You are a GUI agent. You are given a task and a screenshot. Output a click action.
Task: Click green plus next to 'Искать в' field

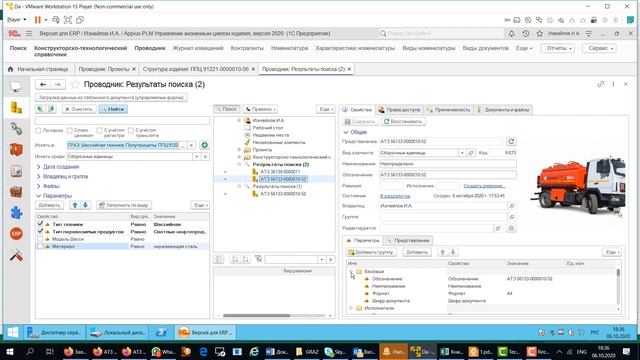click(x=204, y=145)
